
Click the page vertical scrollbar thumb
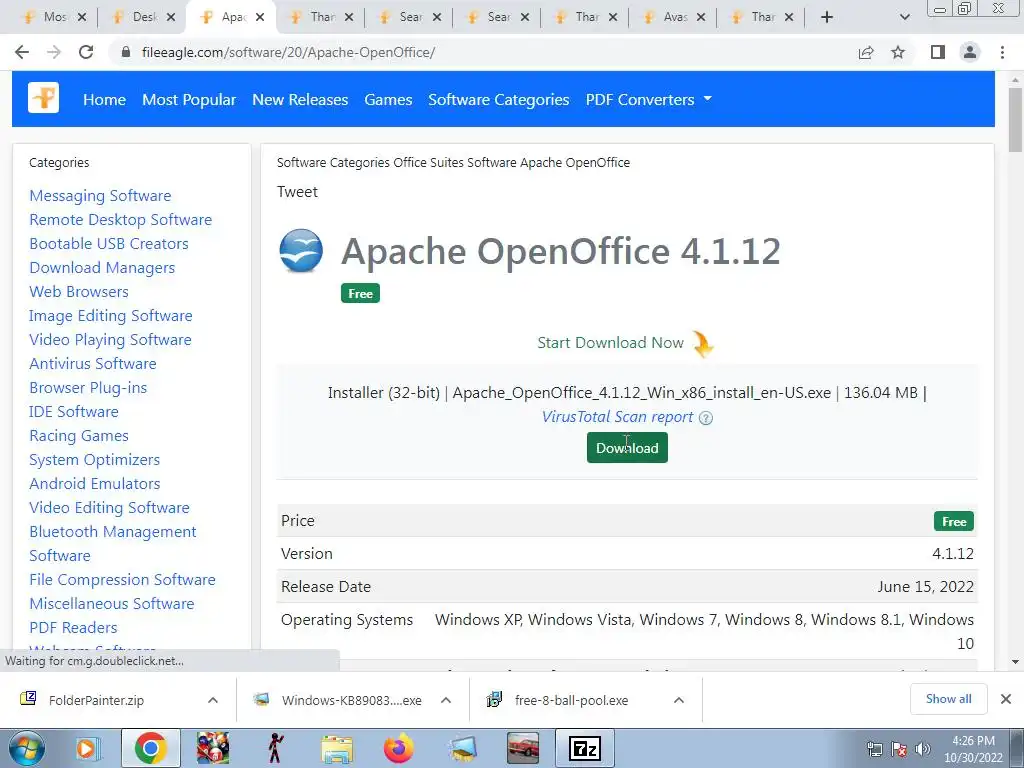coord(1015,120)
